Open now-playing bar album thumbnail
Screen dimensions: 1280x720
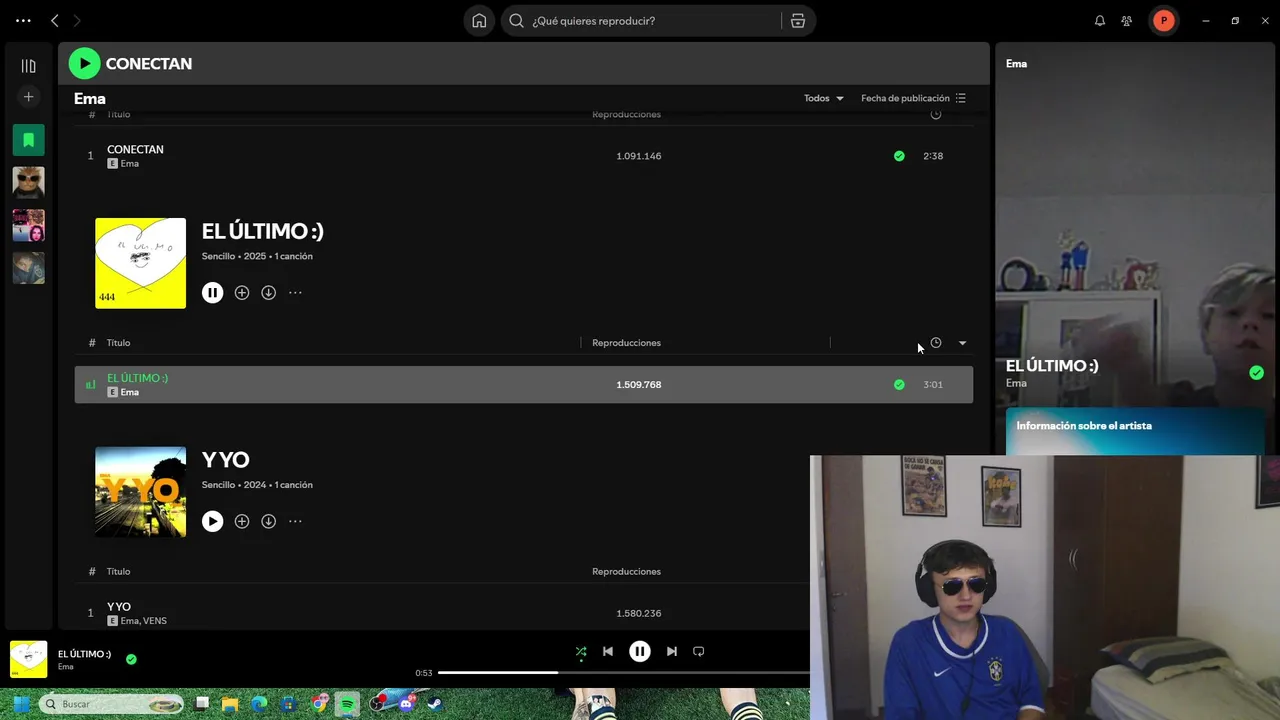tap(28, 660)
